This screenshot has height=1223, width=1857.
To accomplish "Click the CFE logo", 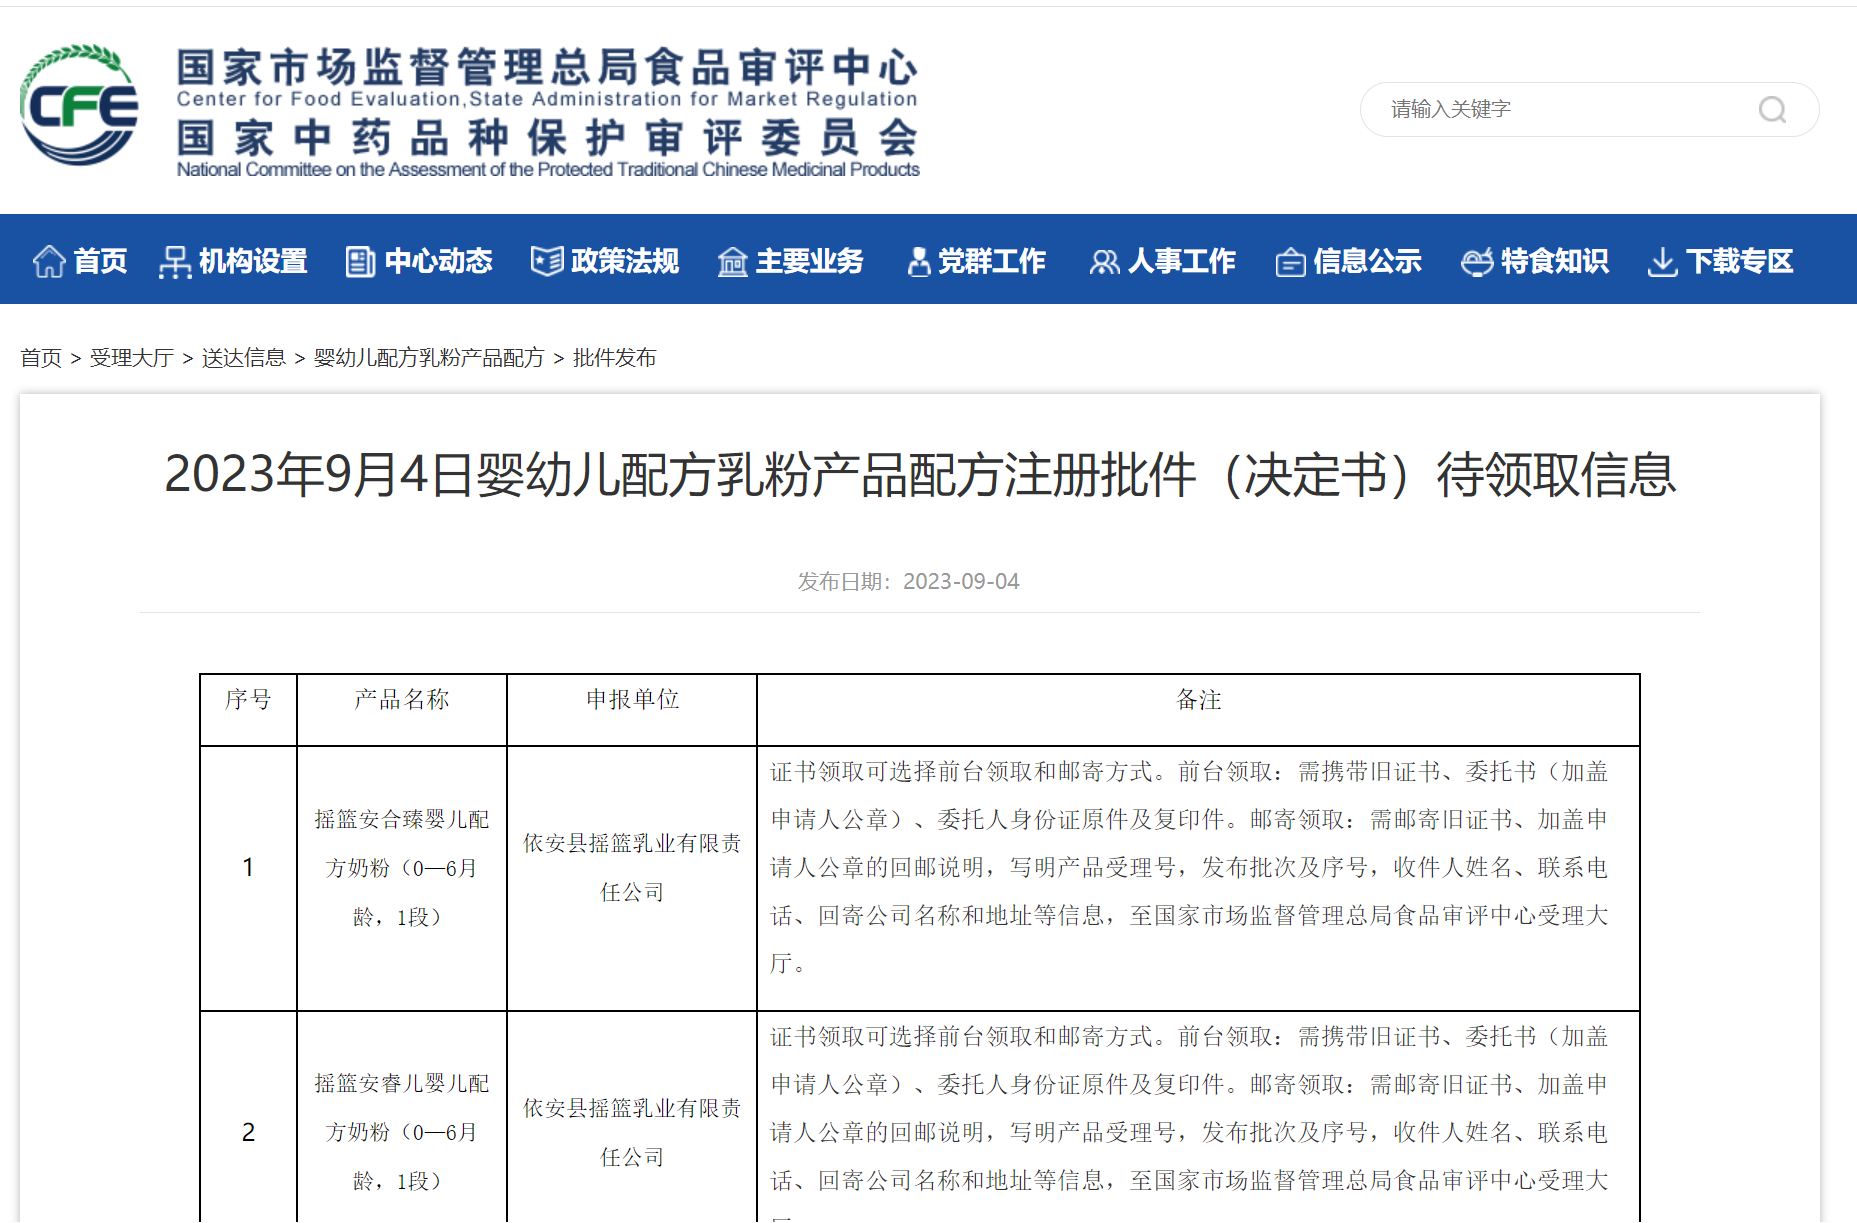I will 79,106.
